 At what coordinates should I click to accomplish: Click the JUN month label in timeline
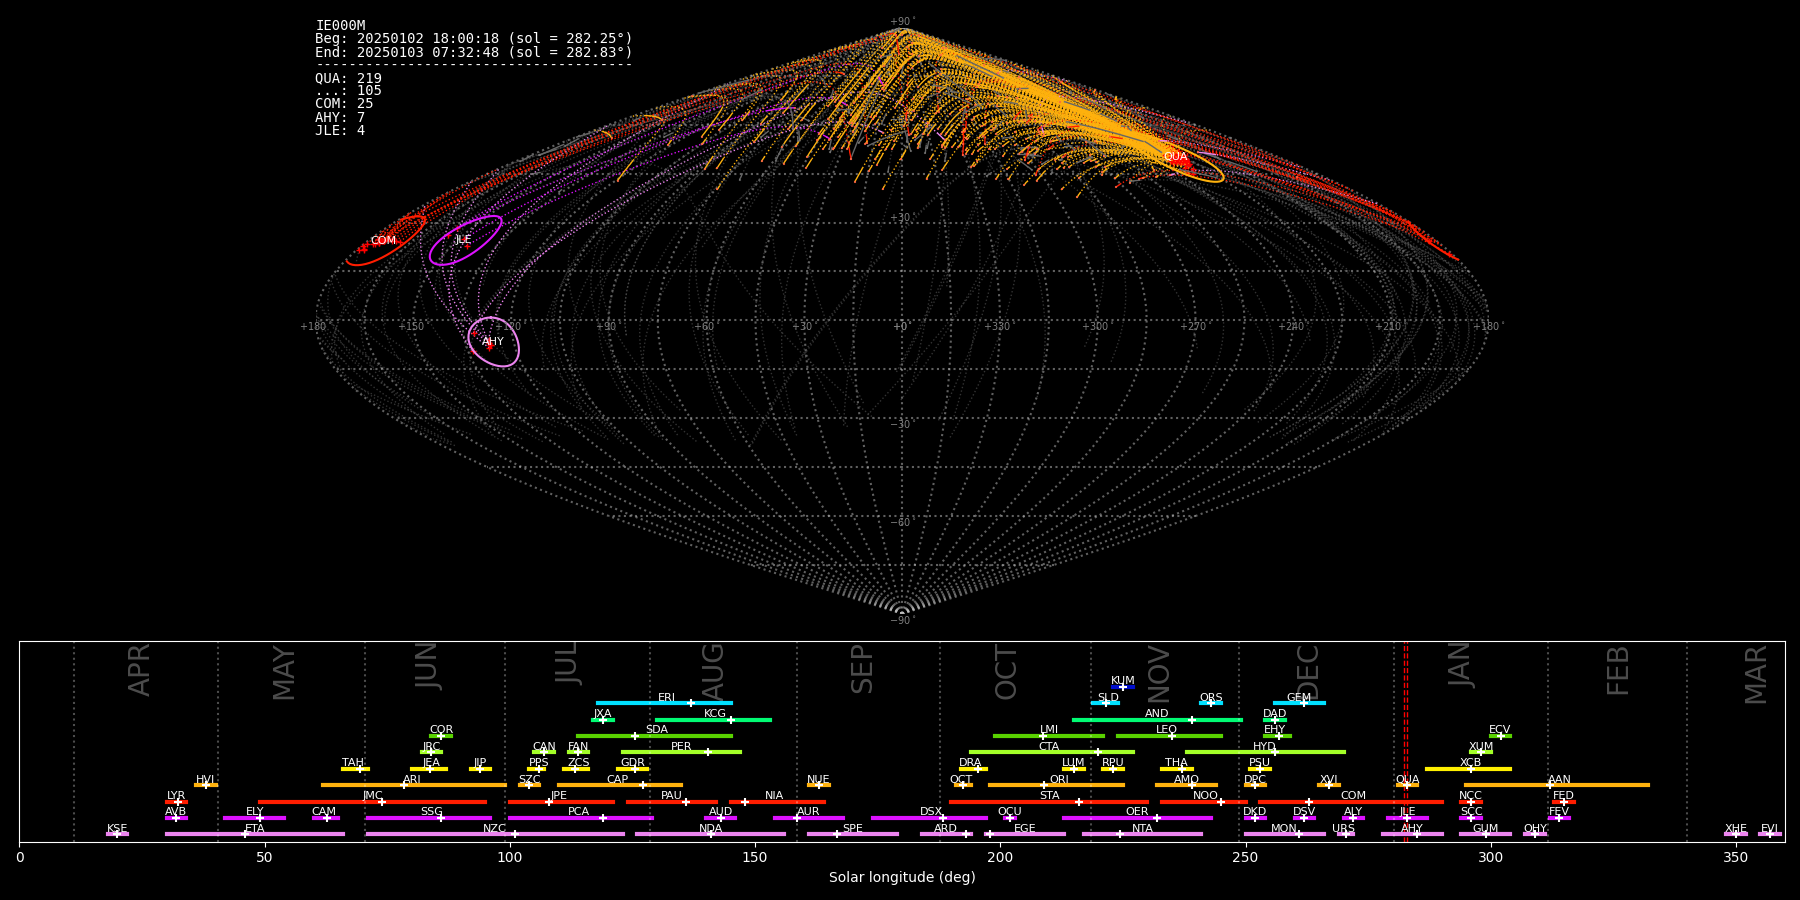427,666
